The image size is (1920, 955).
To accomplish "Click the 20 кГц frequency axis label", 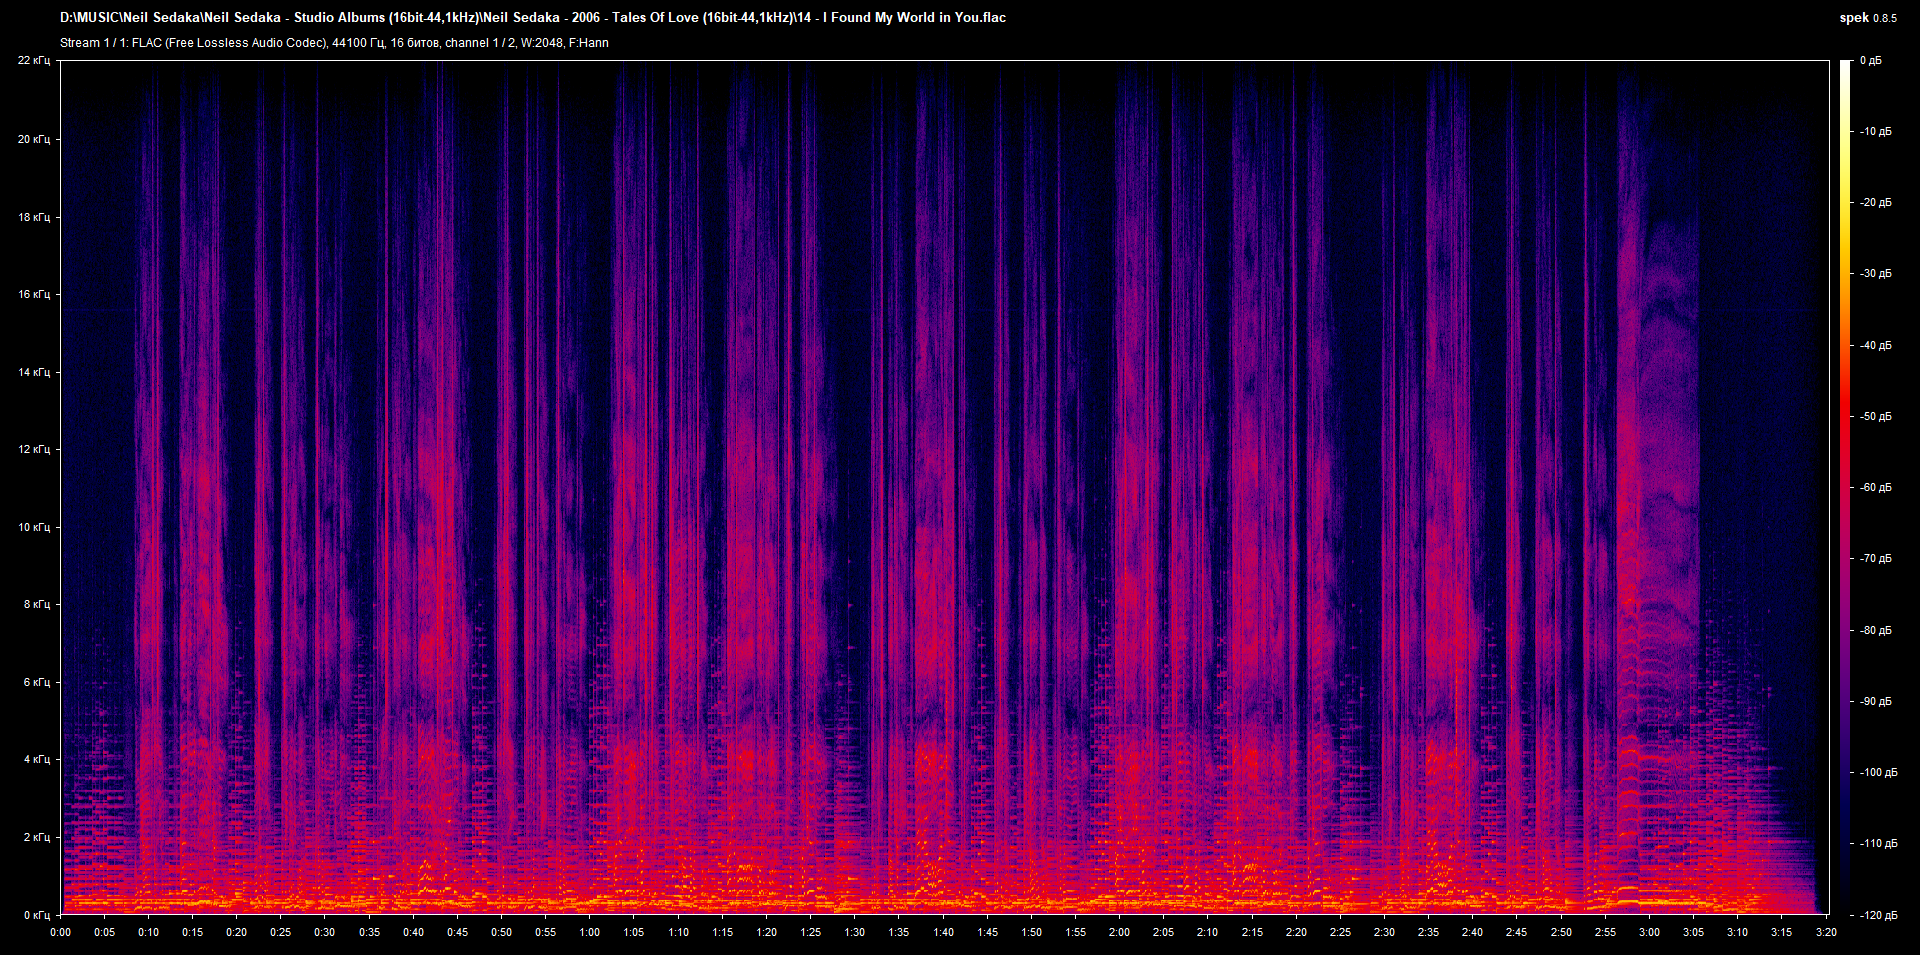I will point(34,139).
